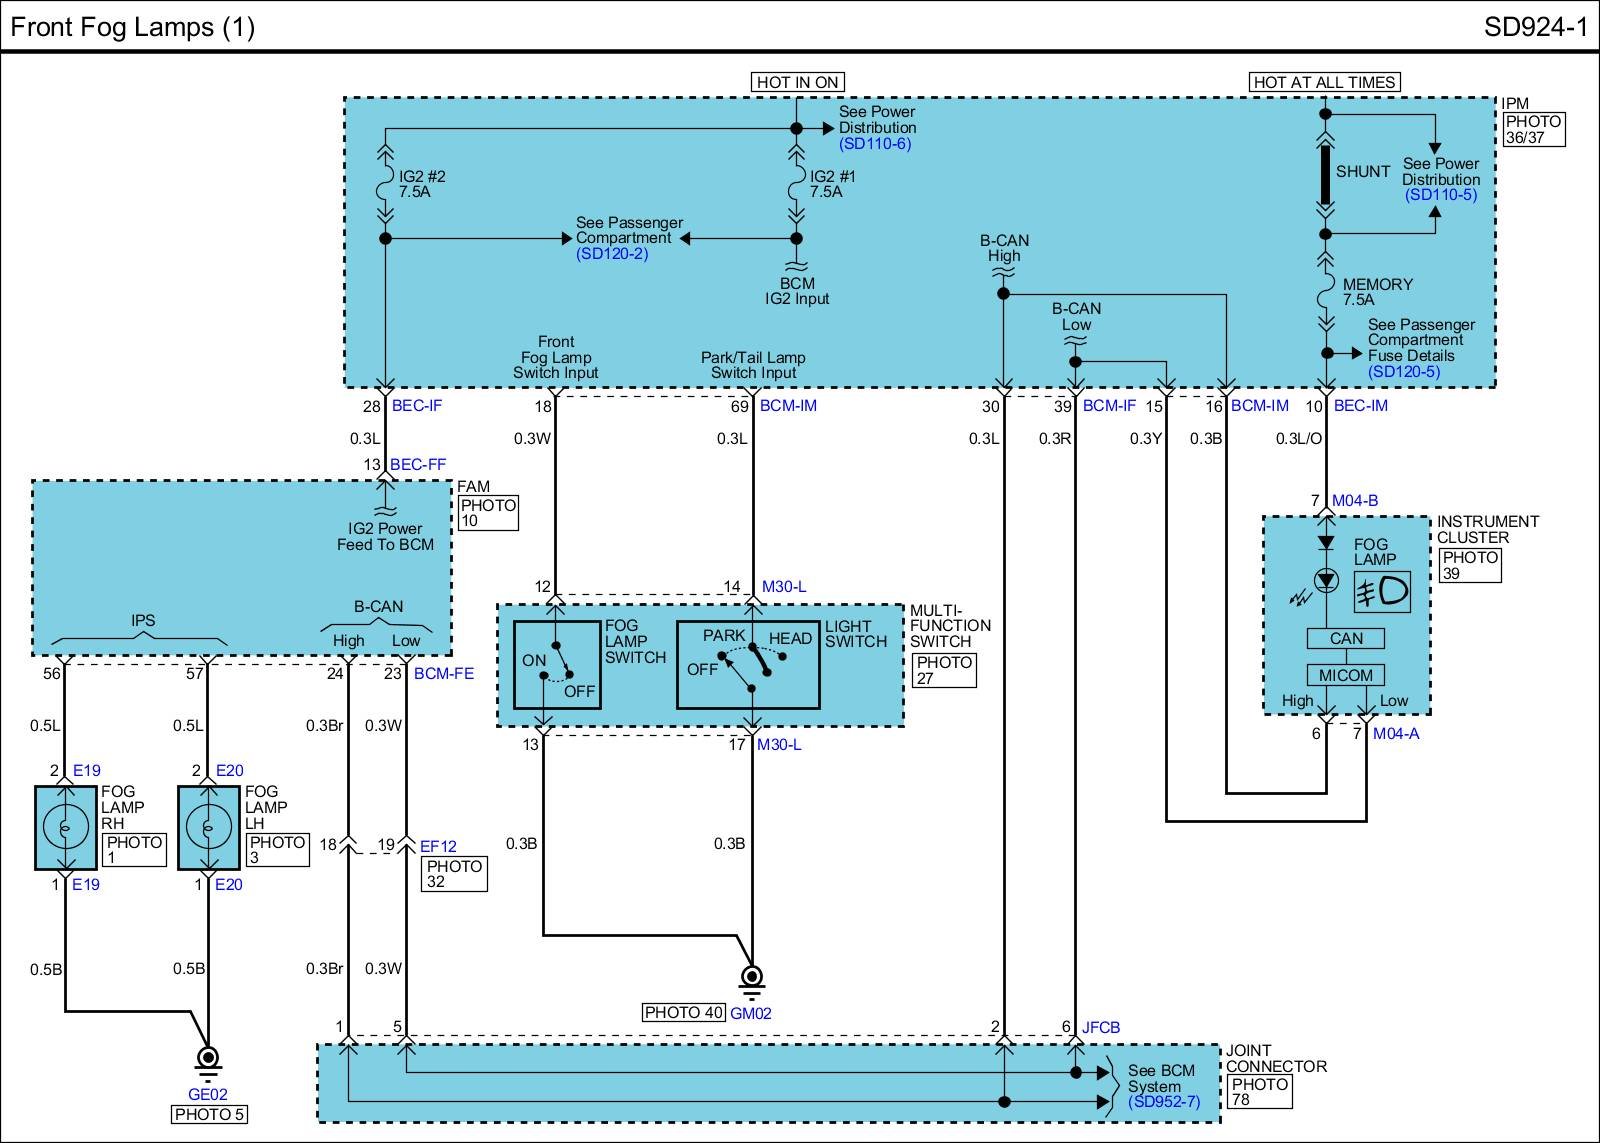Open PHOTO 36/37 box for IPM
The width and height of the screenshot is (1600, 1143).
[1533, 129]
